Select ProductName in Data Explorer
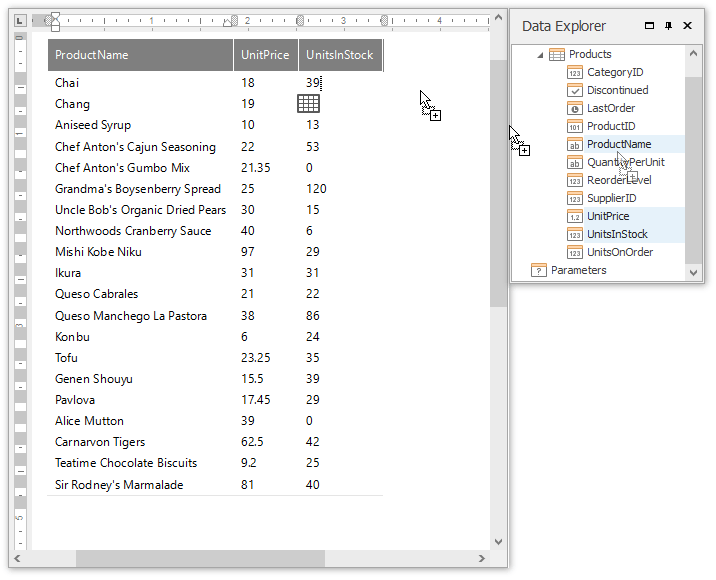Screen dimensions: 716x580 pos(618,144)
